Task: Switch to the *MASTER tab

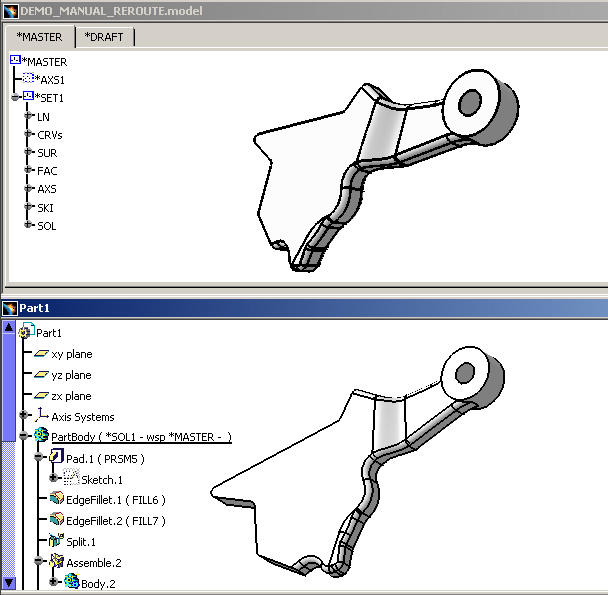Action: point(40,37)
